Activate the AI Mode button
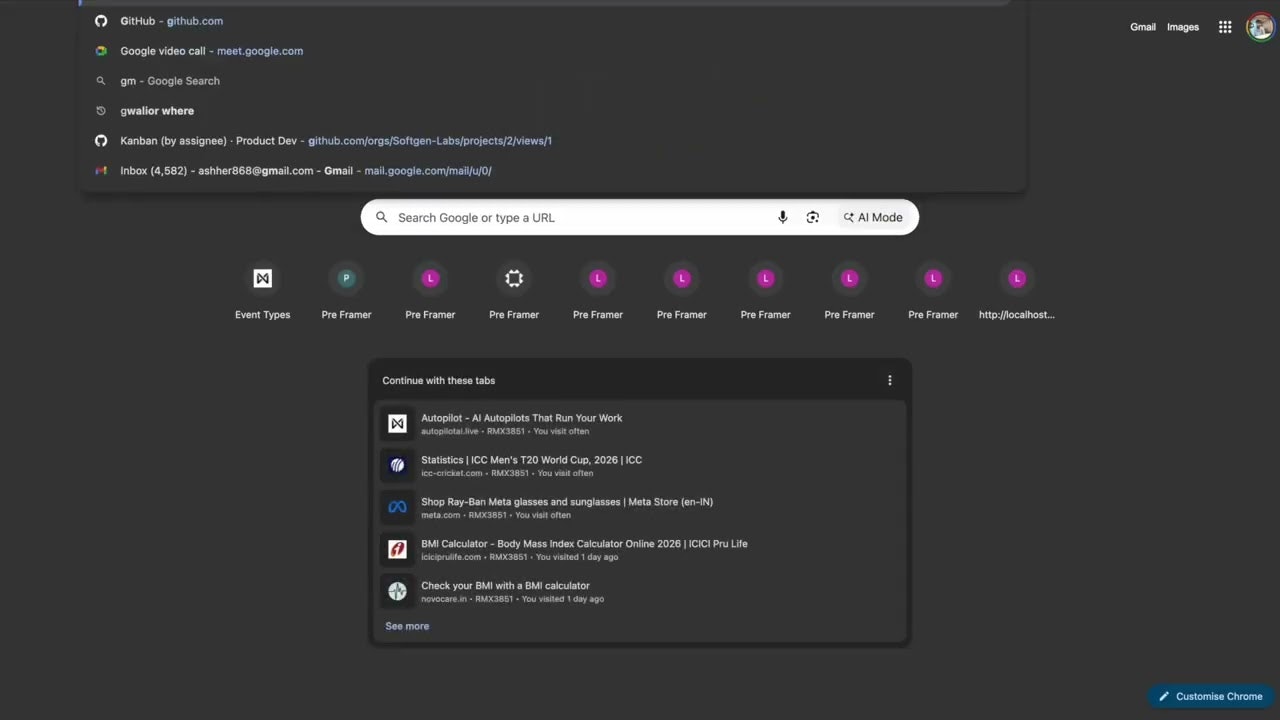 (x=873, y=217)
